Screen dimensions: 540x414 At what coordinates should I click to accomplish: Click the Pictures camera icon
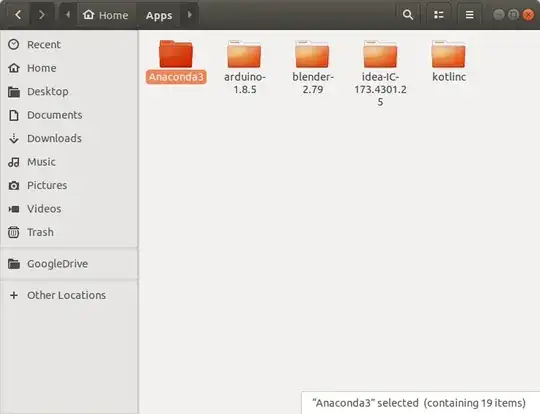coord(14,186)
